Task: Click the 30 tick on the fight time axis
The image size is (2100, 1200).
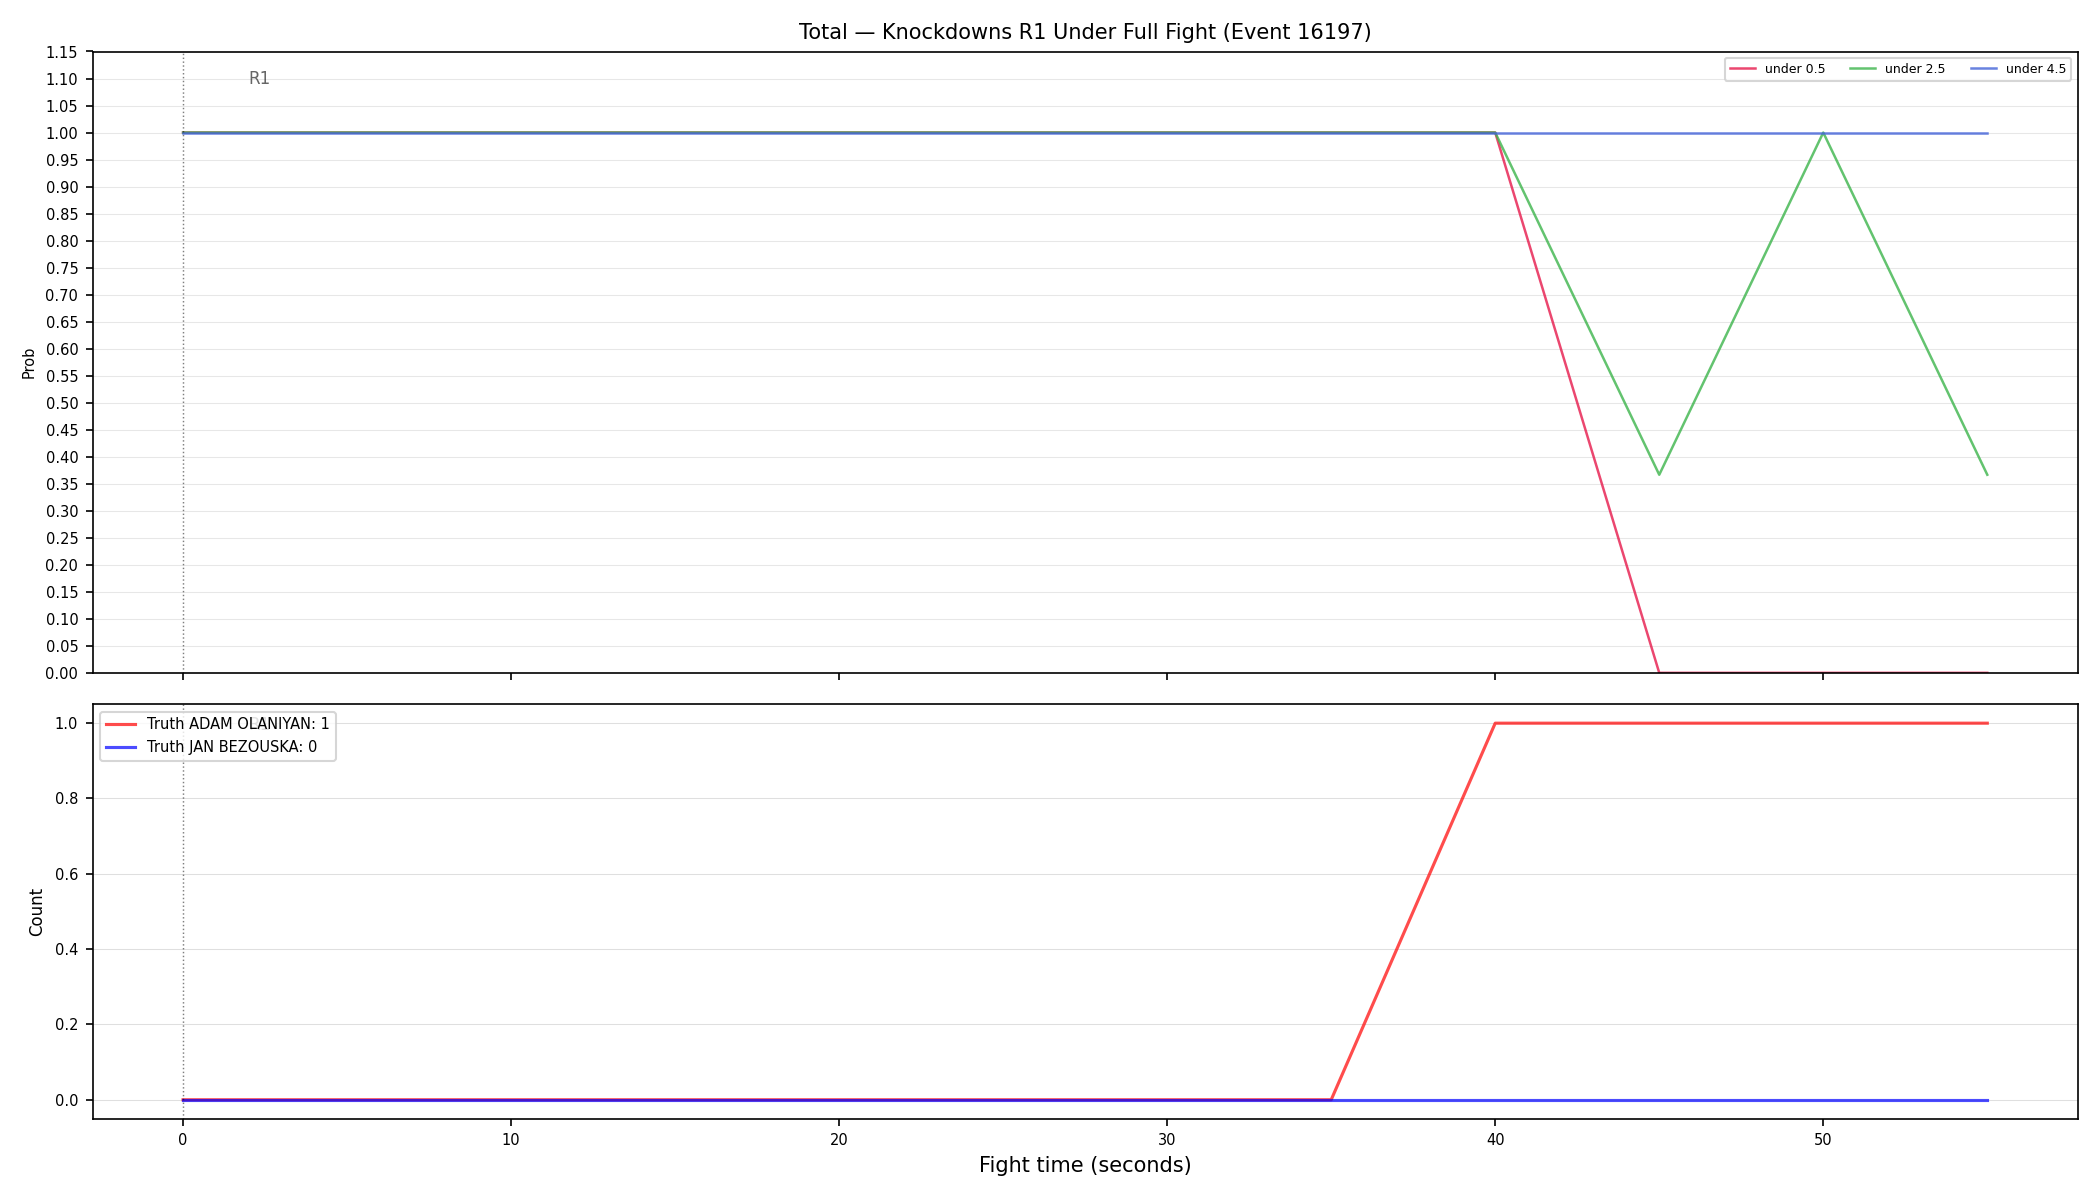Action: click(1167, 1140)
